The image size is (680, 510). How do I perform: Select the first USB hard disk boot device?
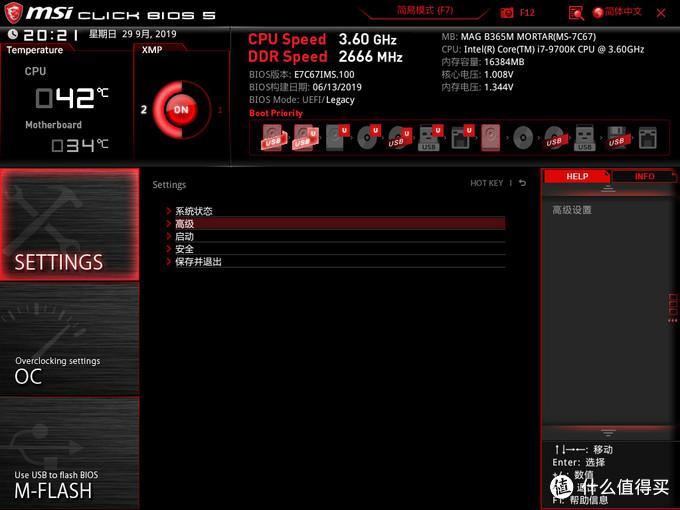(x=274, y=137)
